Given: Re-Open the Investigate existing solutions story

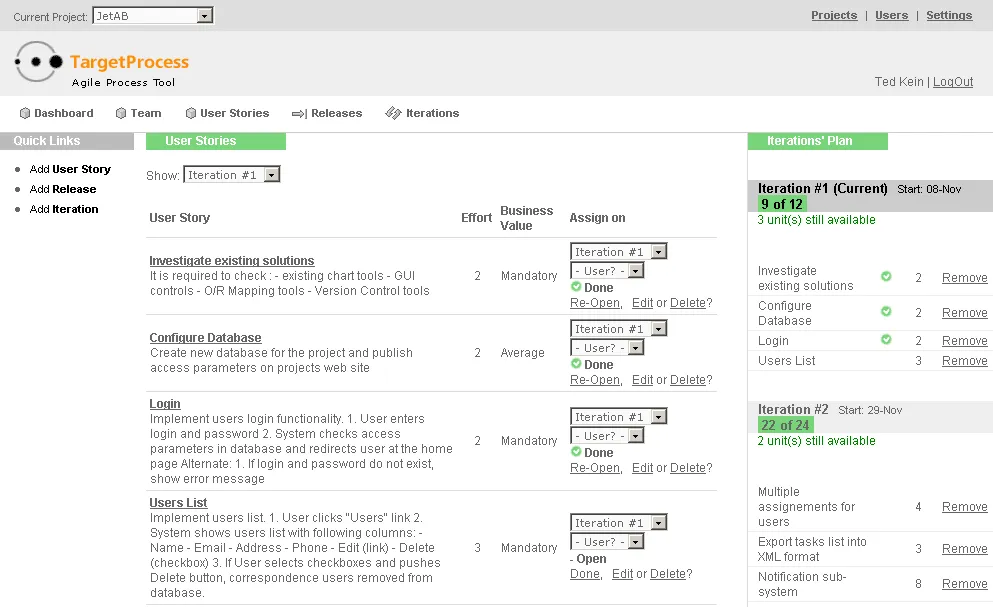Looking at the screenshot, I should 595,303.
